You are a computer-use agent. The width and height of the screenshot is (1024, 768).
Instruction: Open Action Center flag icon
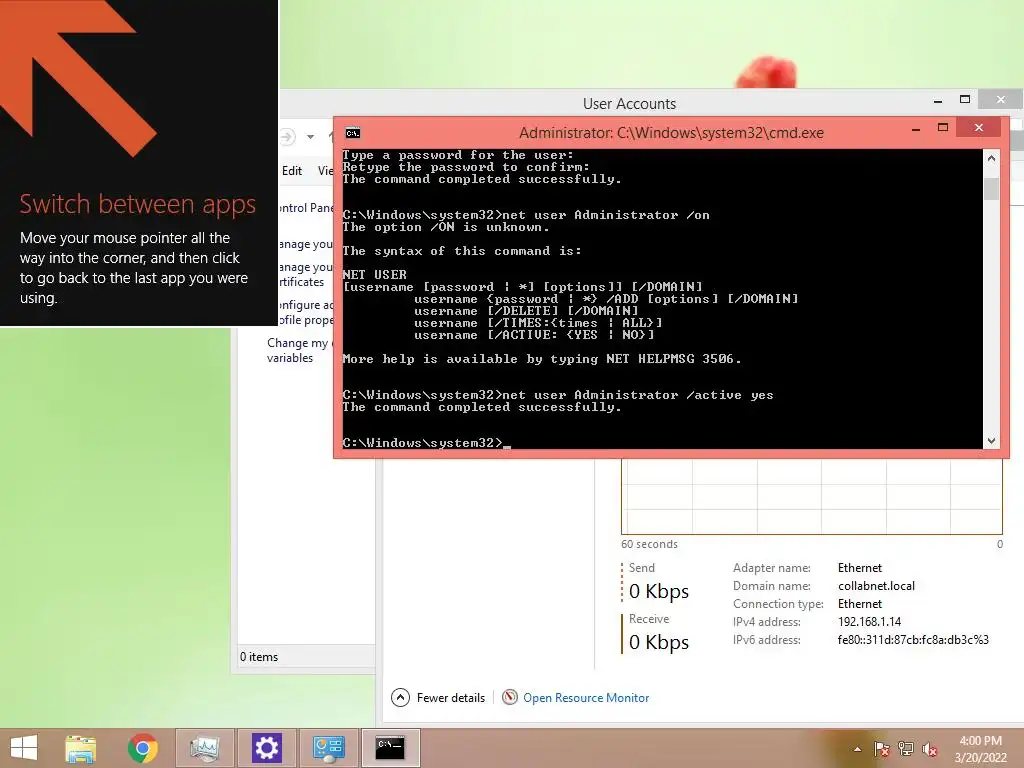[882, 749]
